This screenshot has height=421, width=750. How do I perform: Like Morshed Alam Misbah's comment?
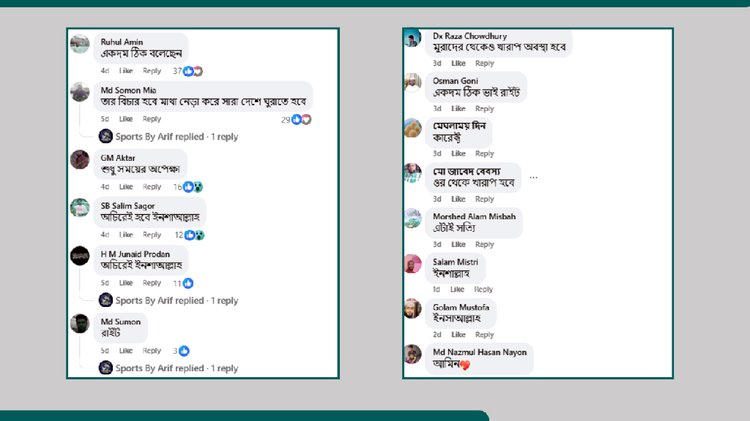pos(458,244)
